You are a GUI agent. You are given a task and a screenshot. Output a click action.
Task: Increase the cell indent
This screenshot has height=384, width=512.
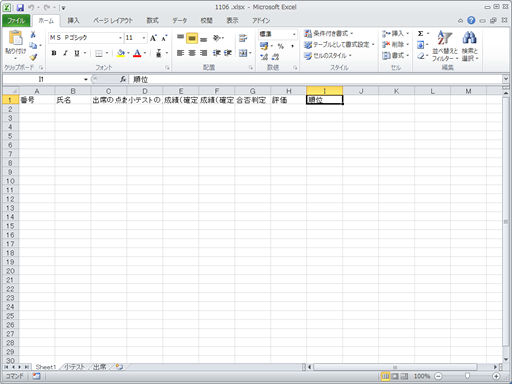(x=228, y=53)
